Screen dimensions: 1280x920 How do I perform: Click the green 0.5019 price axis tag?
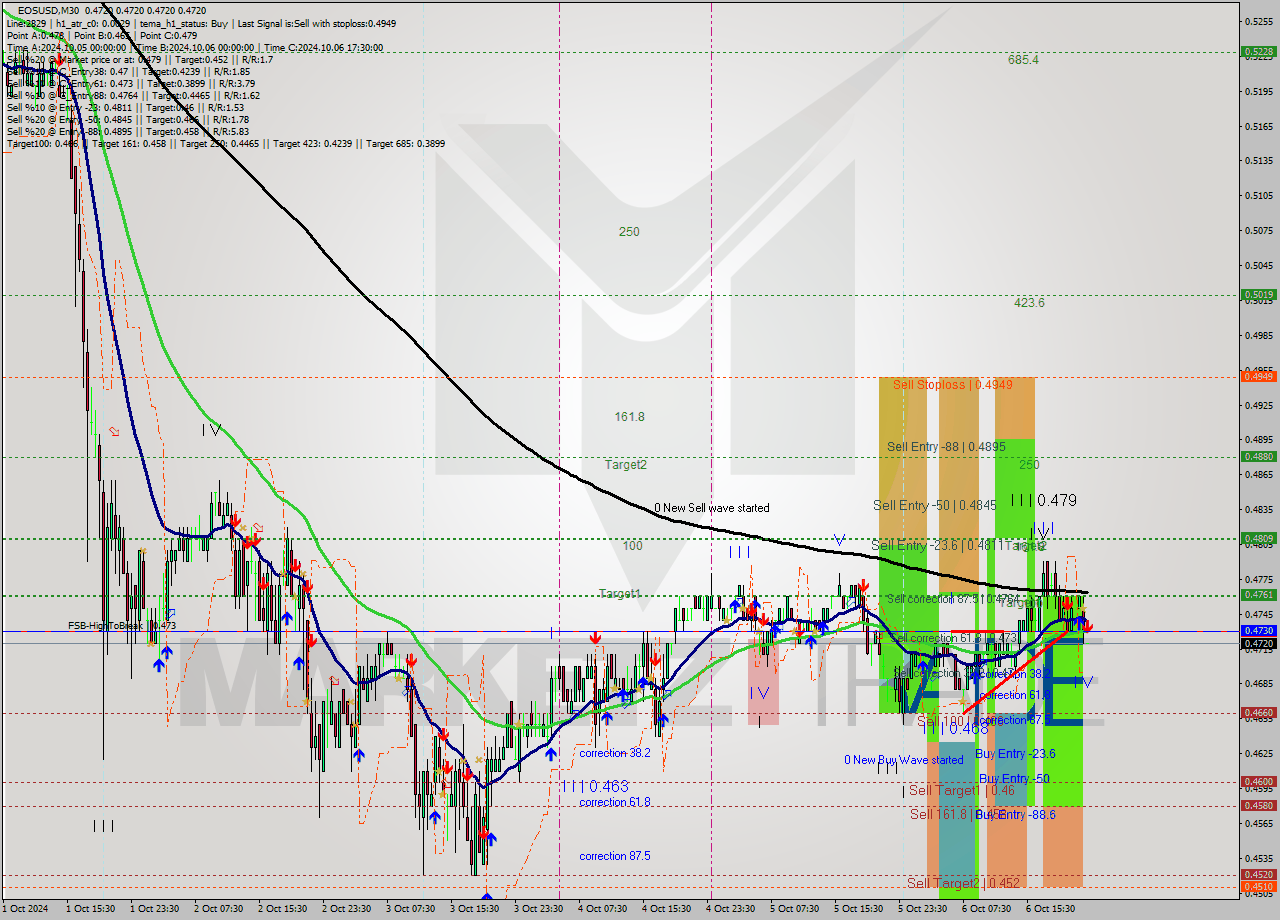tap(1258, 295)
